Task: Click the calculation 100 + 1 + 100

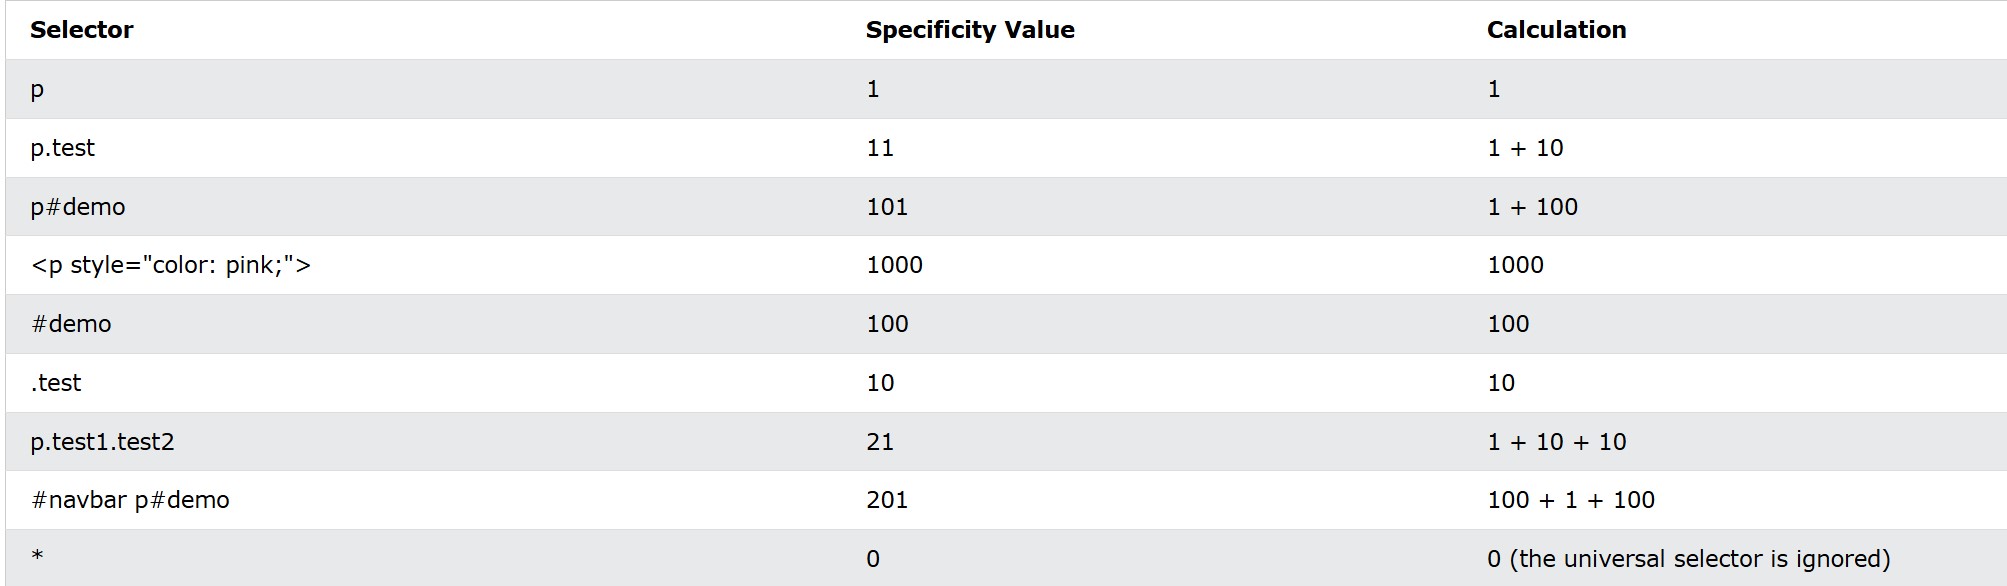Action: (x=1571, y=500)
